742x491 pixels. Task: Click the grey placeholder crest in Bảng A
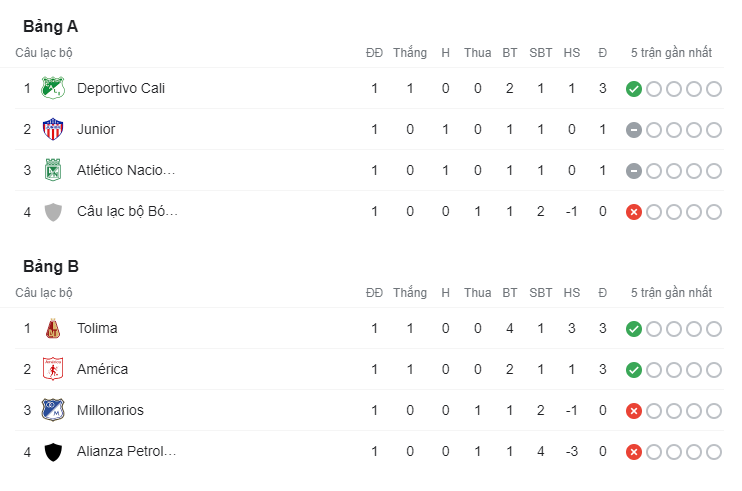click(53, 211)
